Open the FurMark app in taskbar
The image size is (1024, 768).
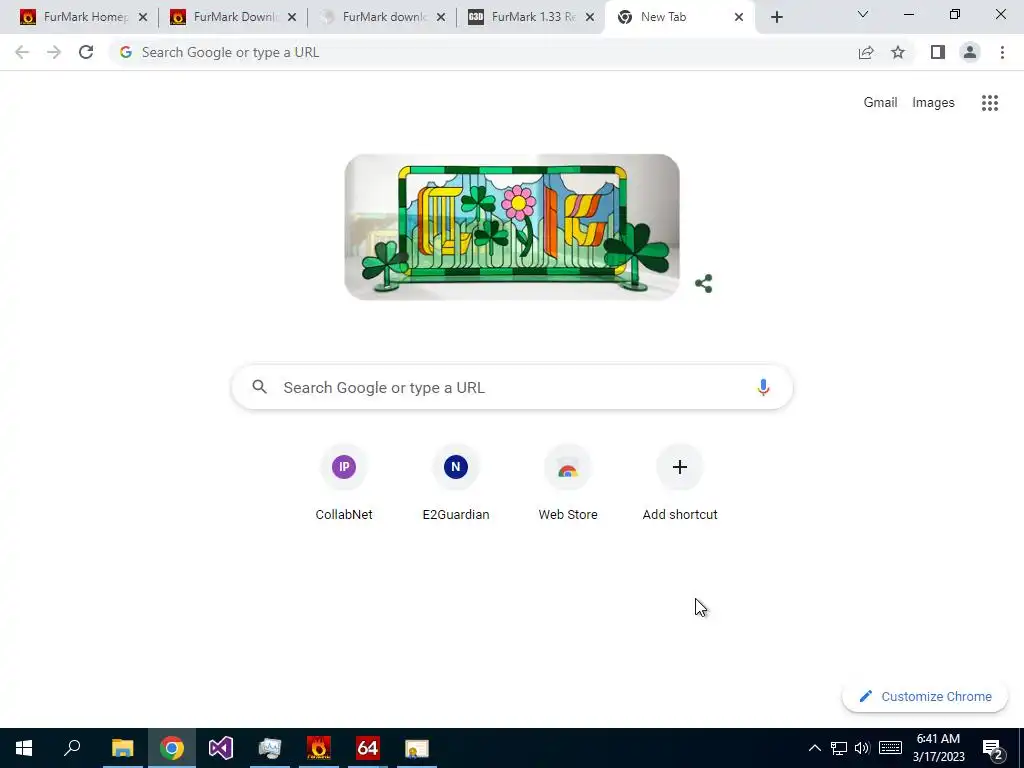click(x=319, y=748)
